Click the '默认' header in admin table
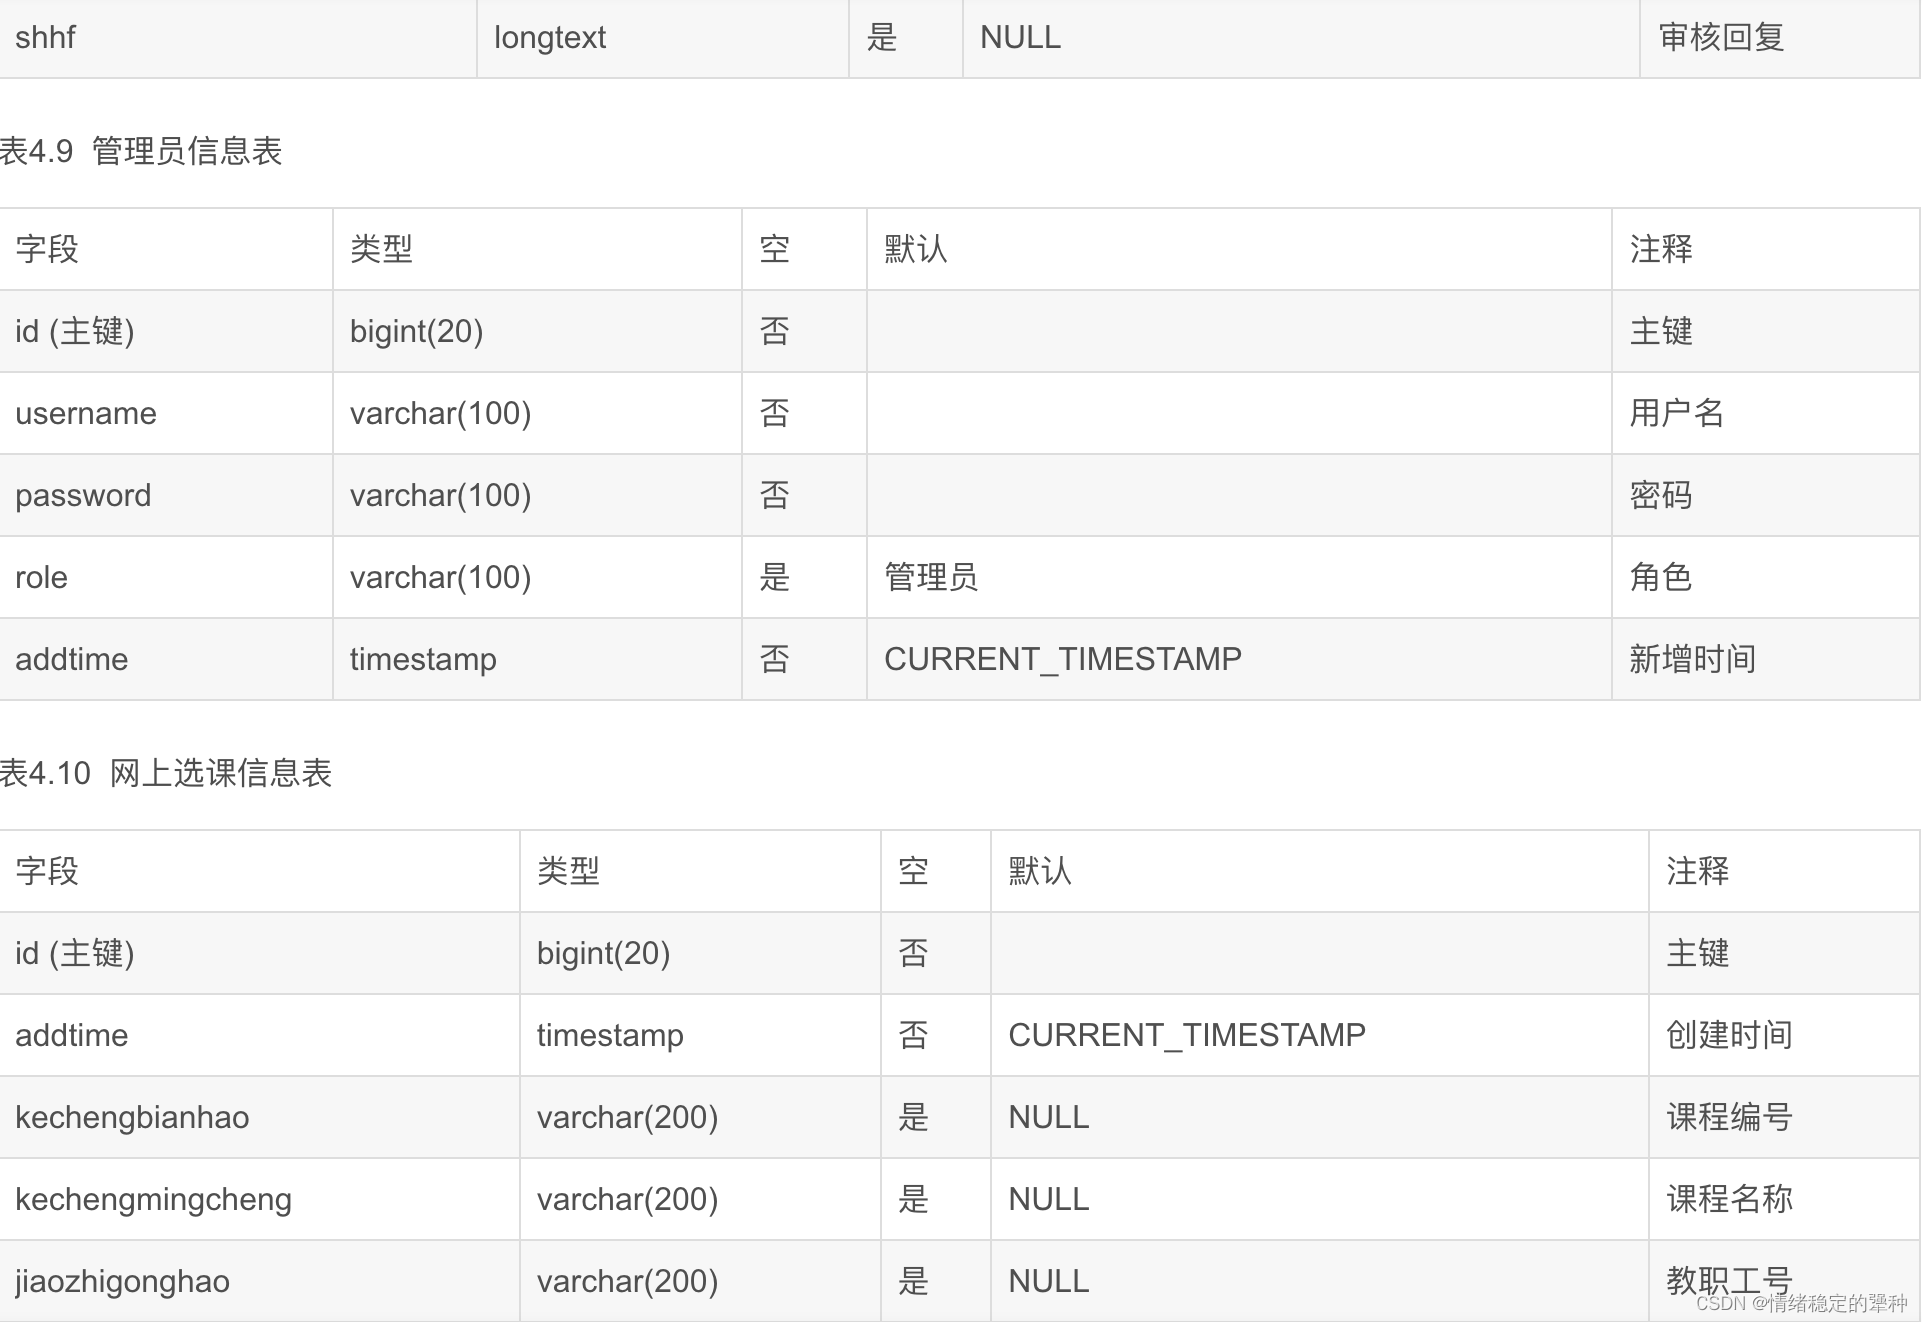This screenshot has width=1922, height=1322. pyautogui.click(x=915, y=249)
